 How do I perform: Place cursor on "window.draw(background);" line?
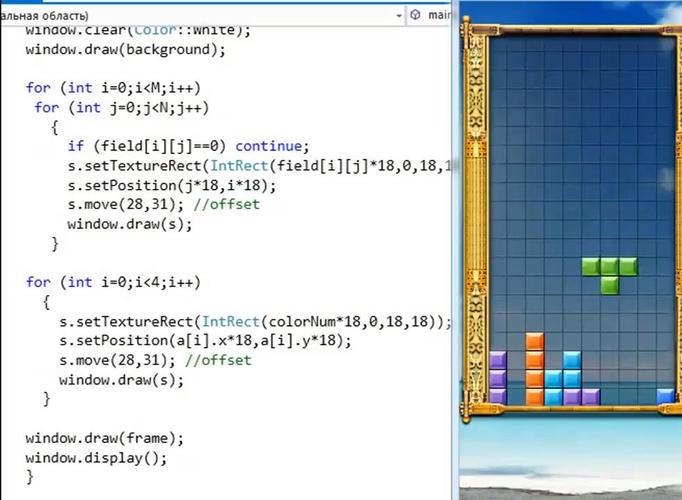click(125, 50)
